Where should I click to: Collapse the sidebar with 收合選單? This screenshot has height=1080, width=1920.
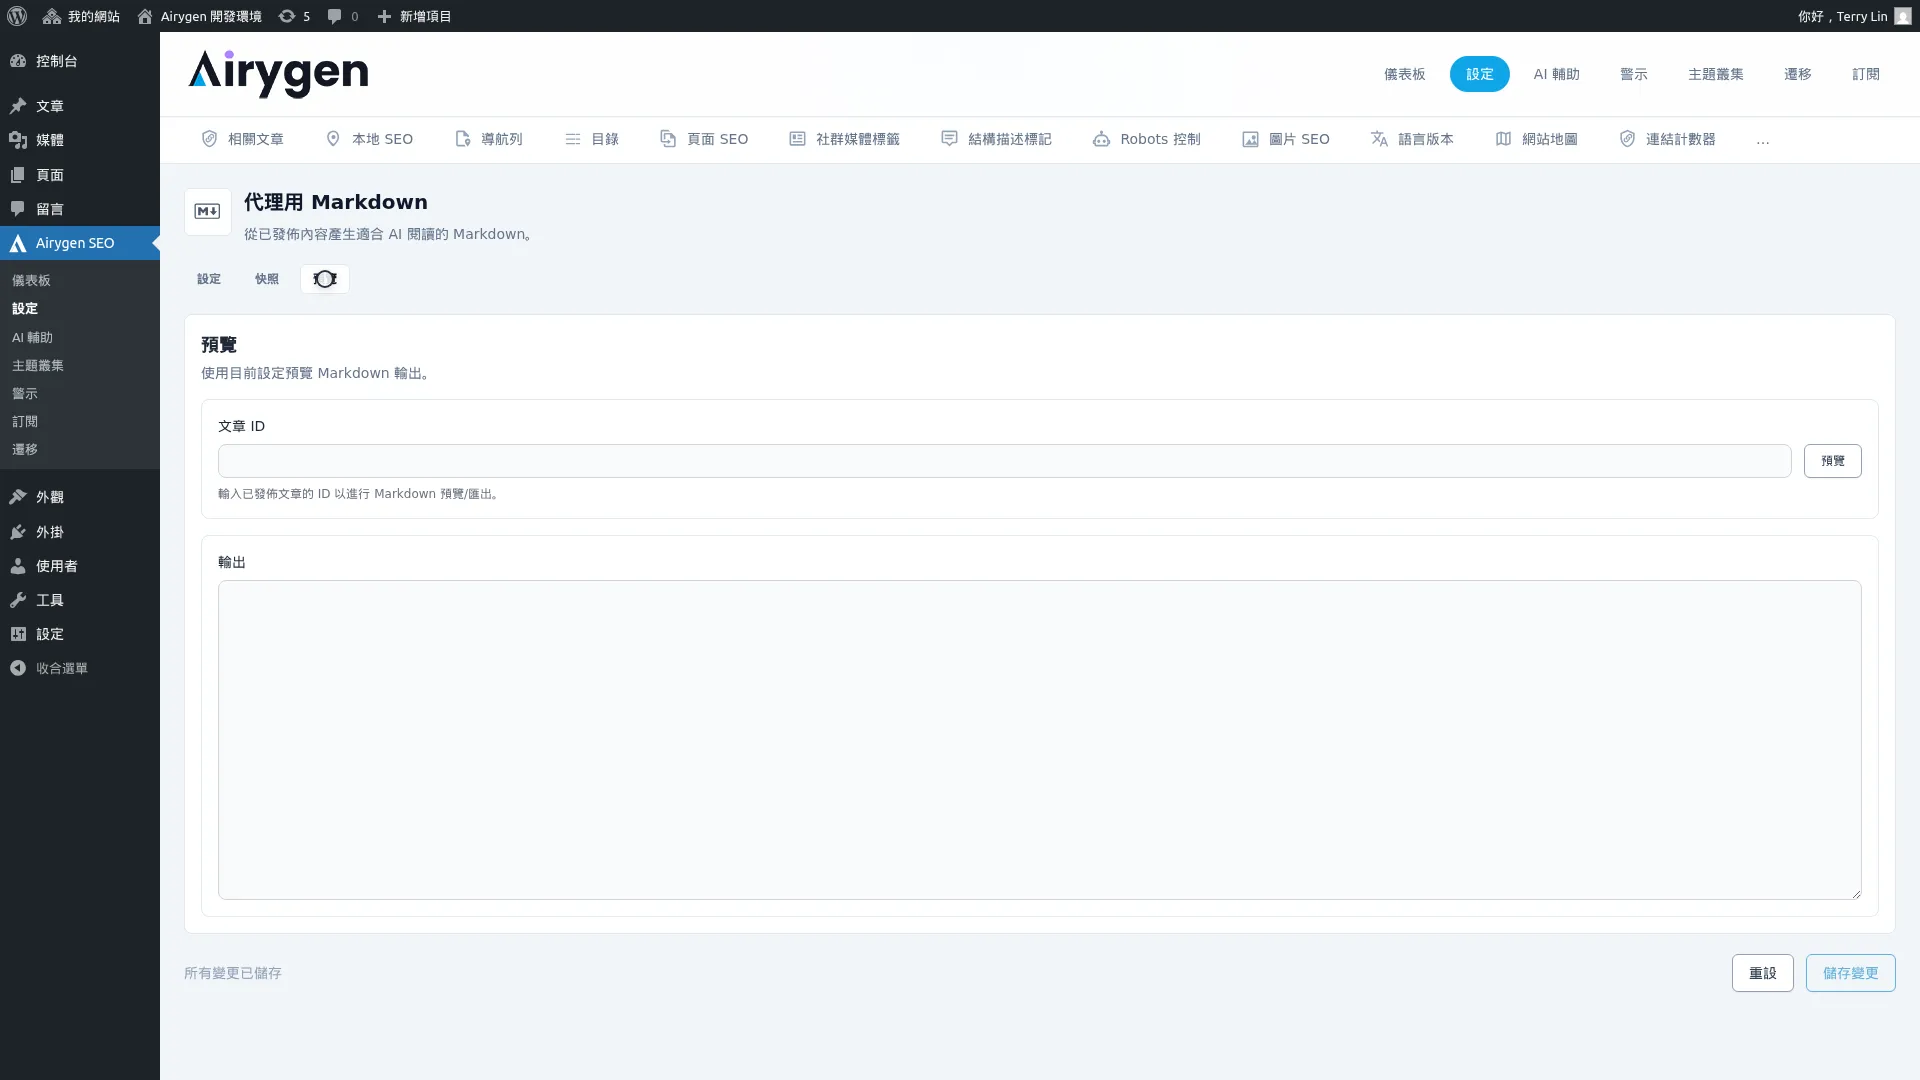pos(80,668)
